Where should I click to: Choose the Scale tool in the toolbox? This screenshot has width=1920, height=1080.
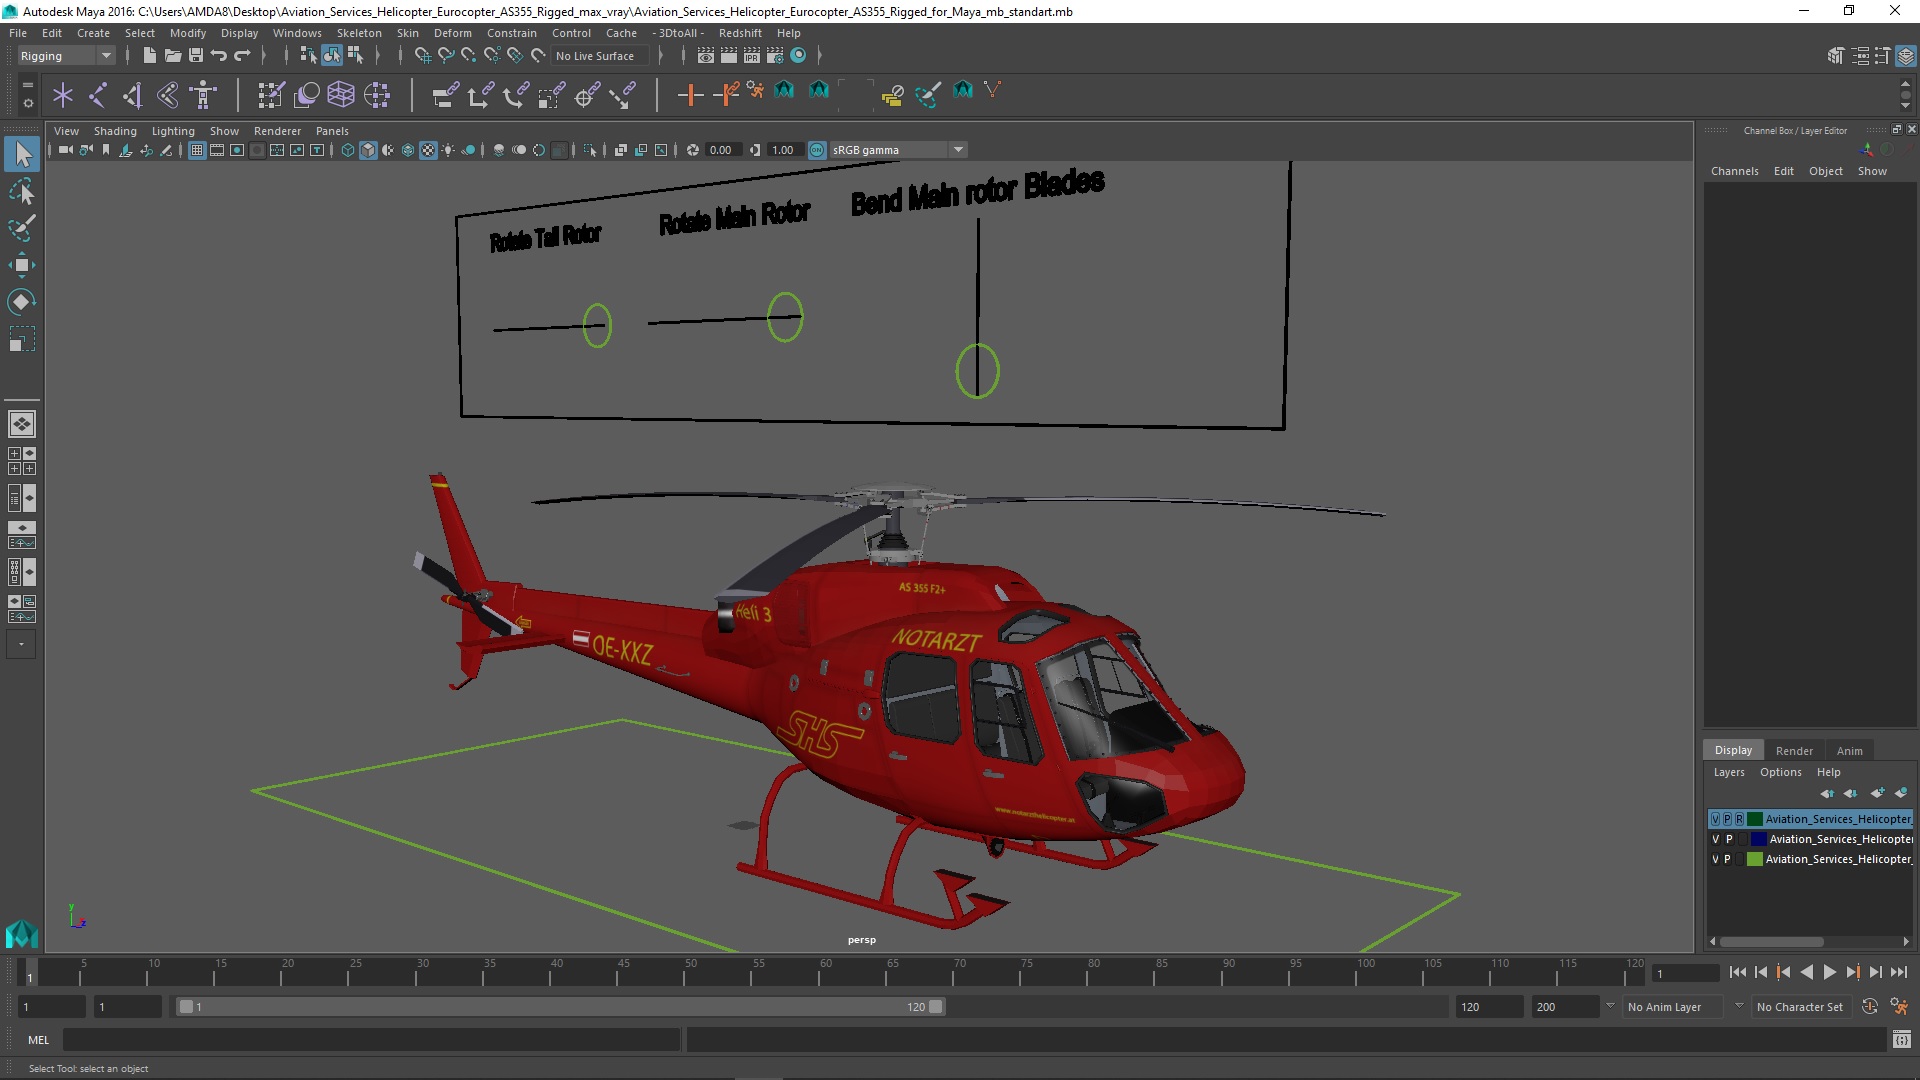(x=22, y=338)
